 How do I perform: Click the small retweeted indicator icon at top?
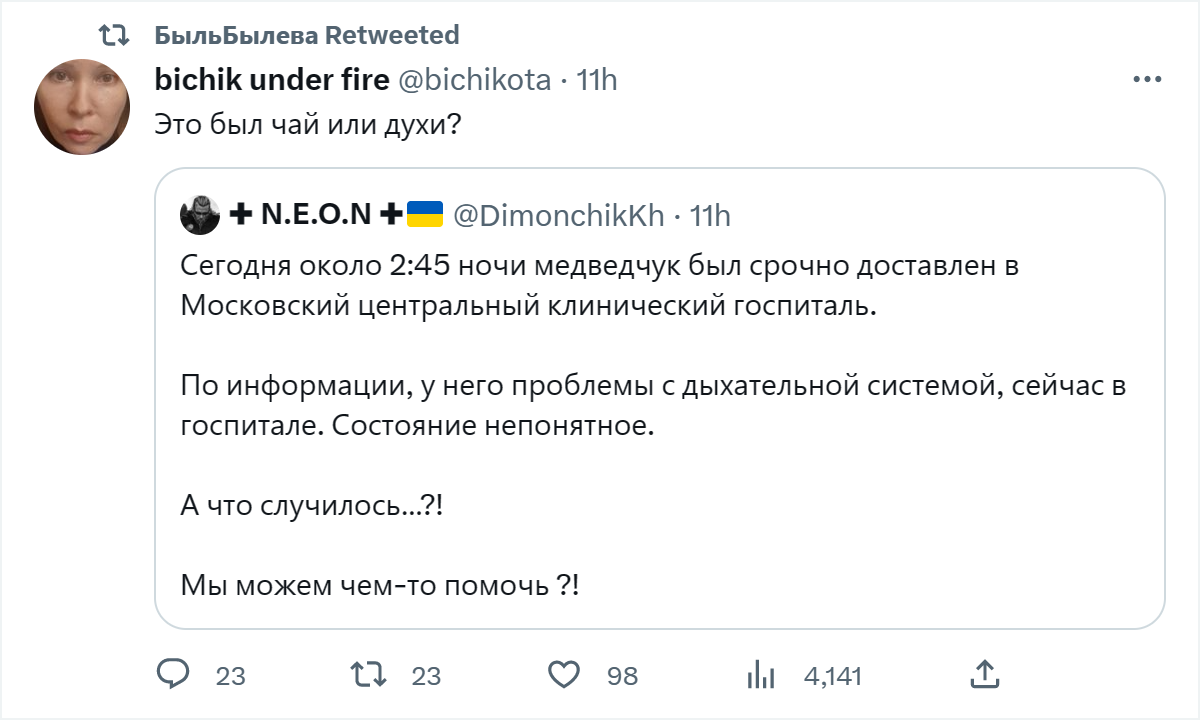(115, 36)
